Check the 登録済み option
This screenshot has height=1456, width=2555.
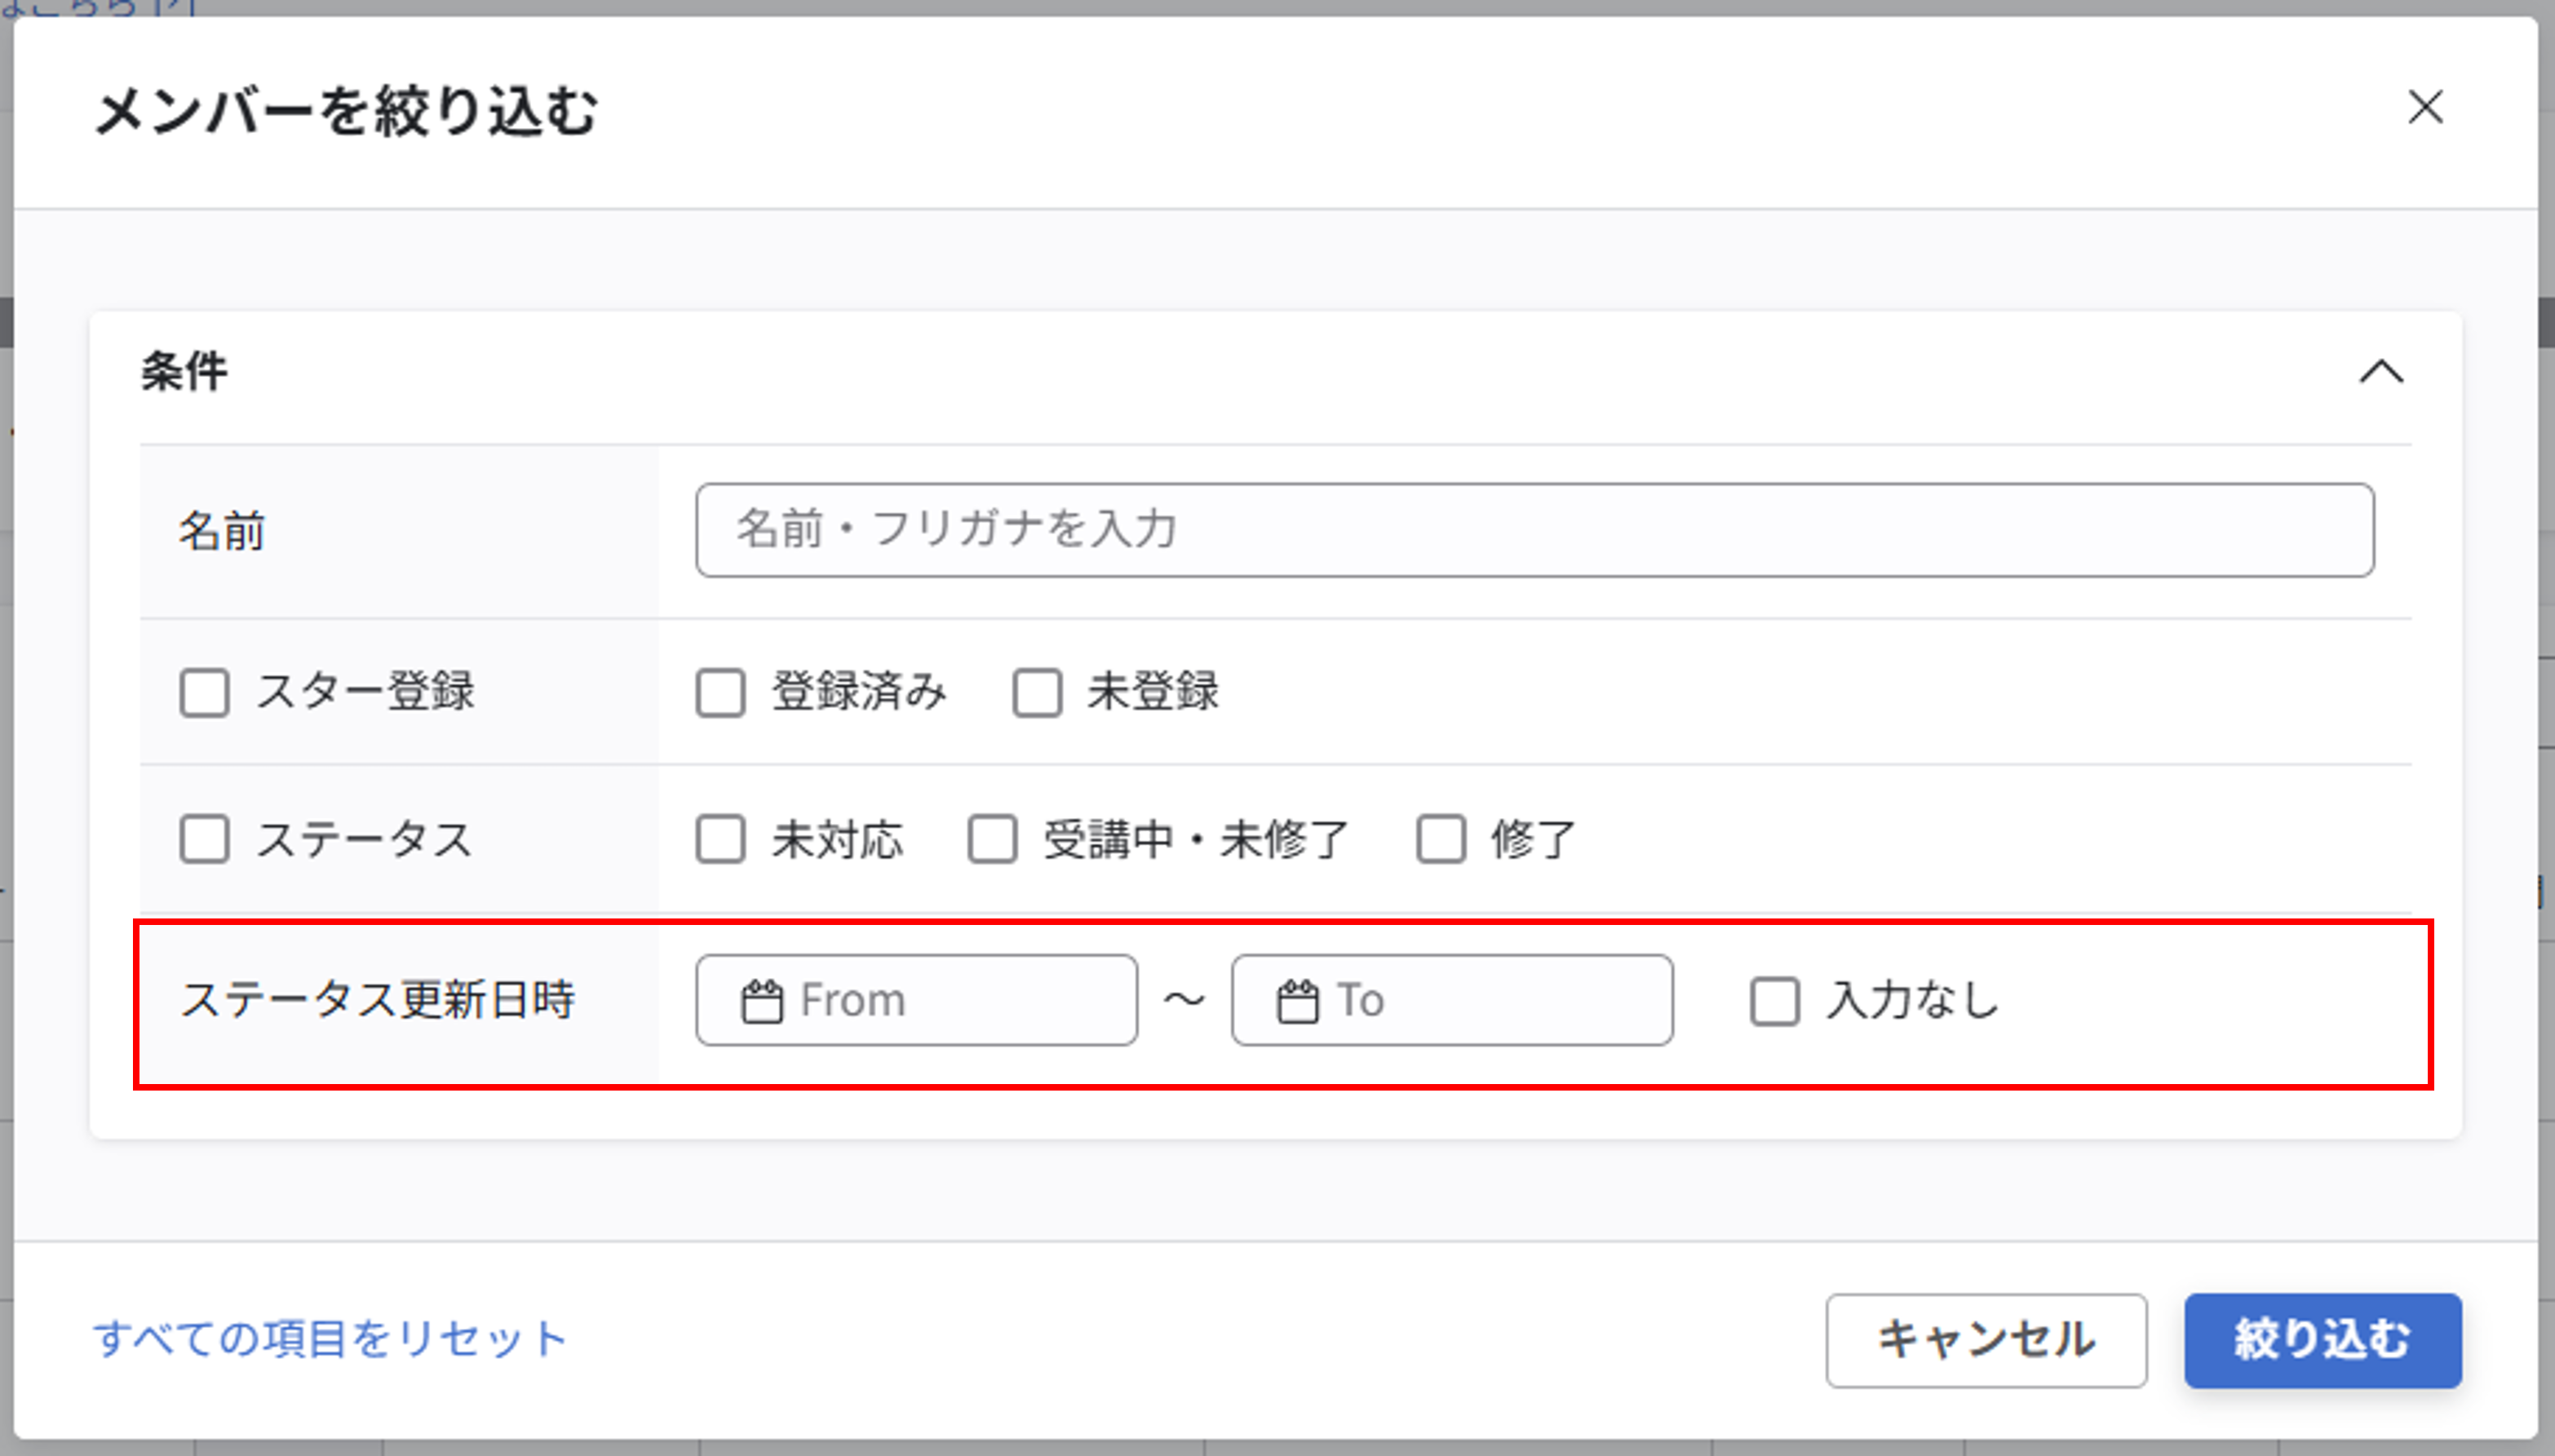click(x=721, y=693)
